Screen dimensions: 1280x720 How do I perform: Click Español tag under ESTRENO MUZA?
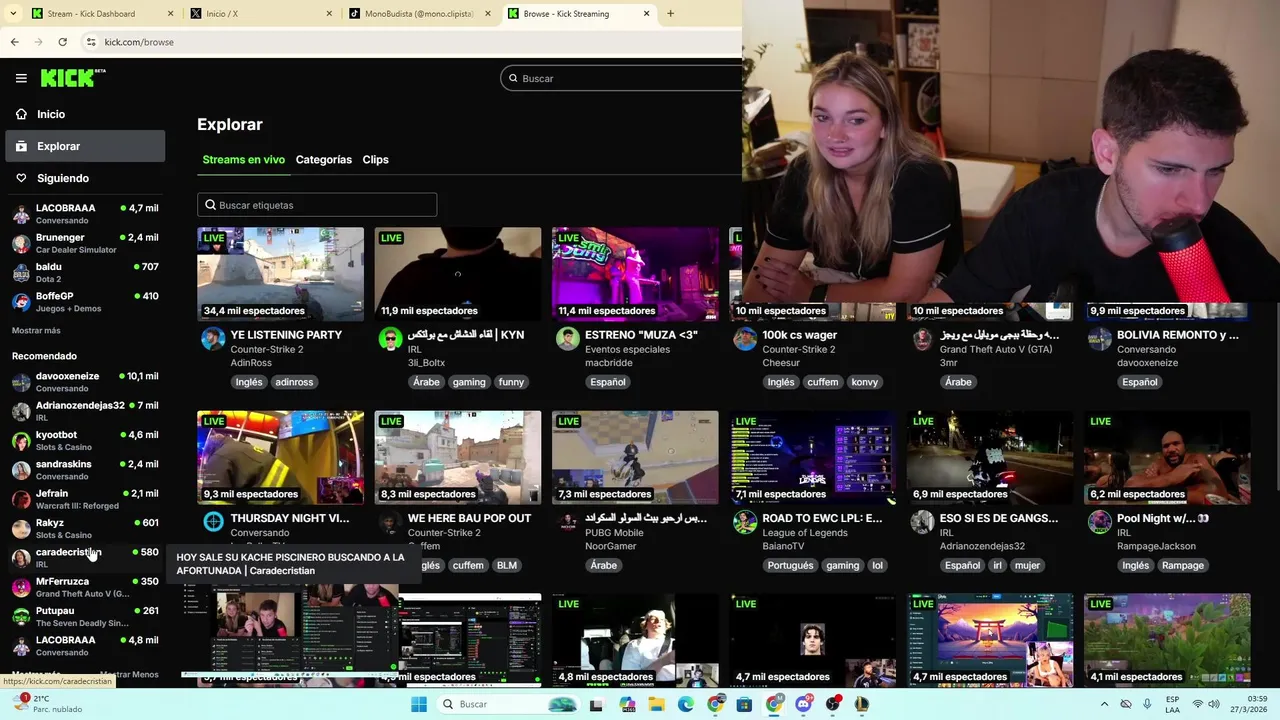click(607, 382)
